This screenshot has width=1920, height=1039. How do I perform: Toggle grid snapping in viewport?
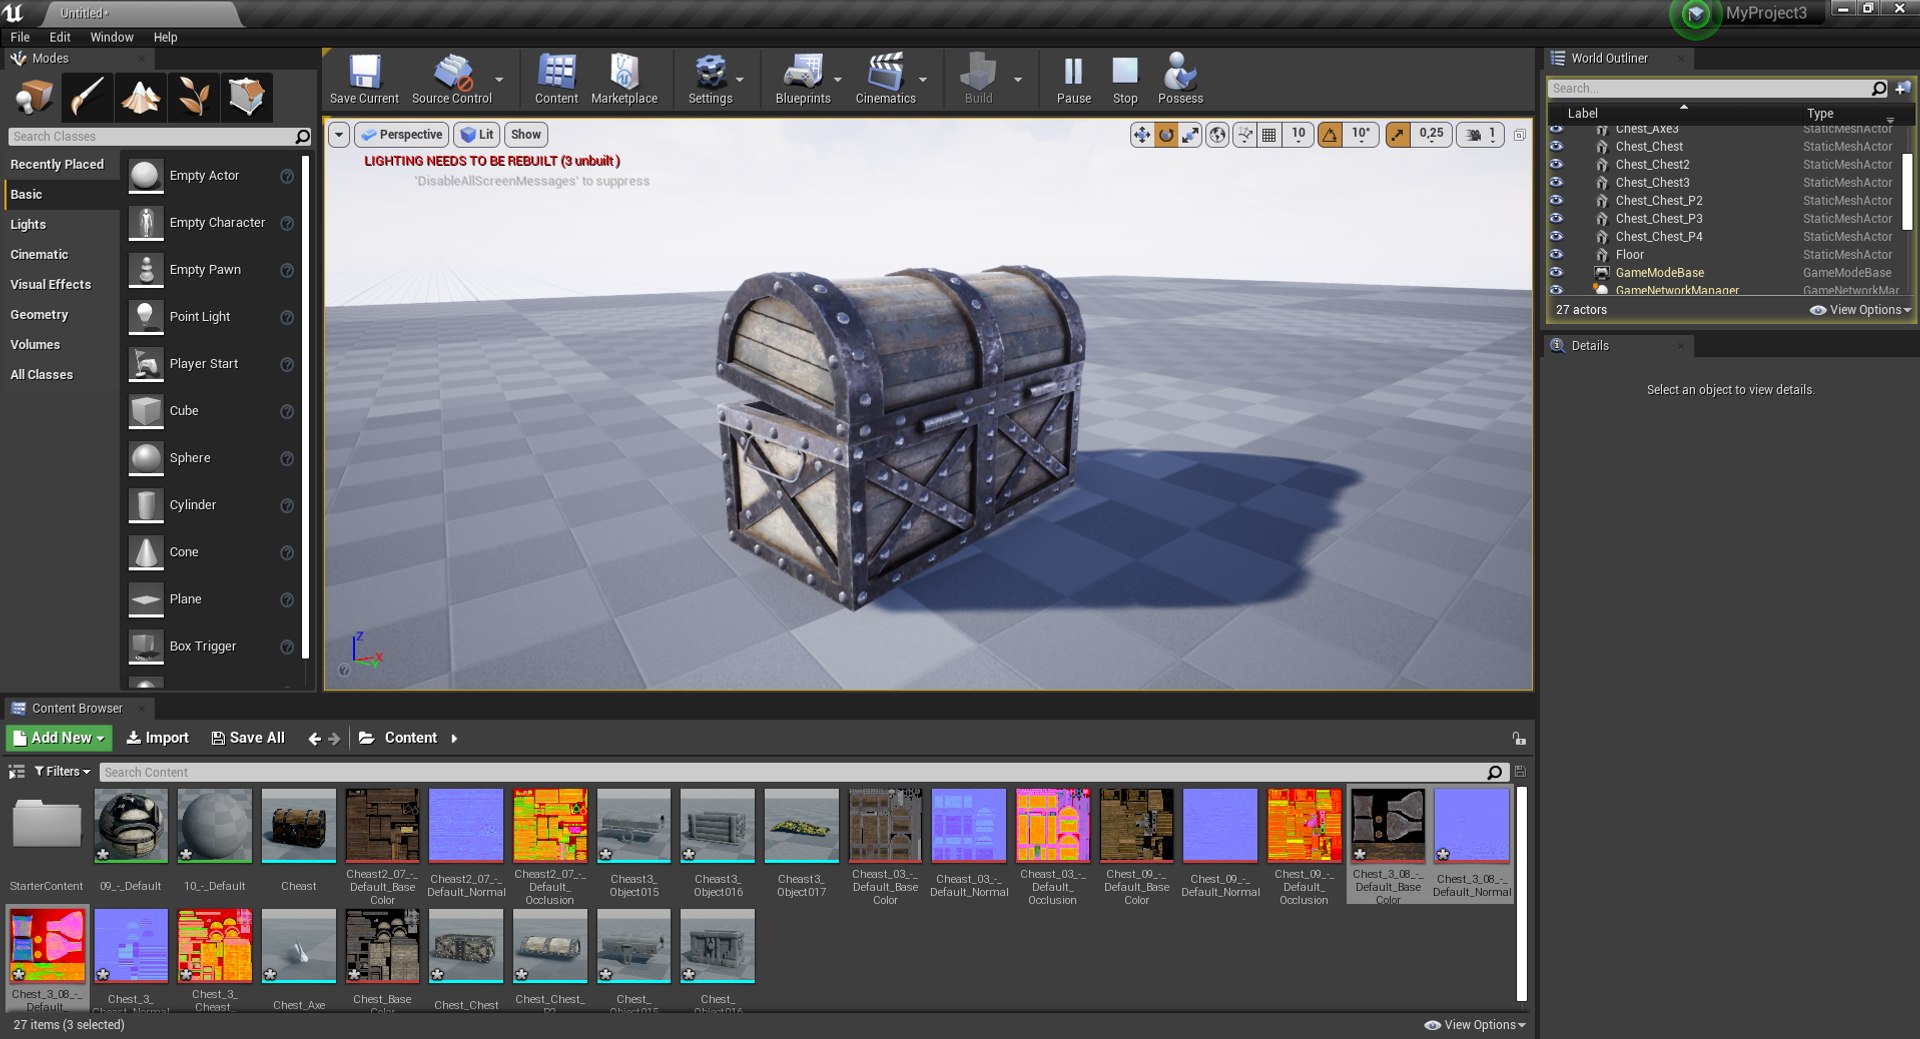pos(1269,135)
